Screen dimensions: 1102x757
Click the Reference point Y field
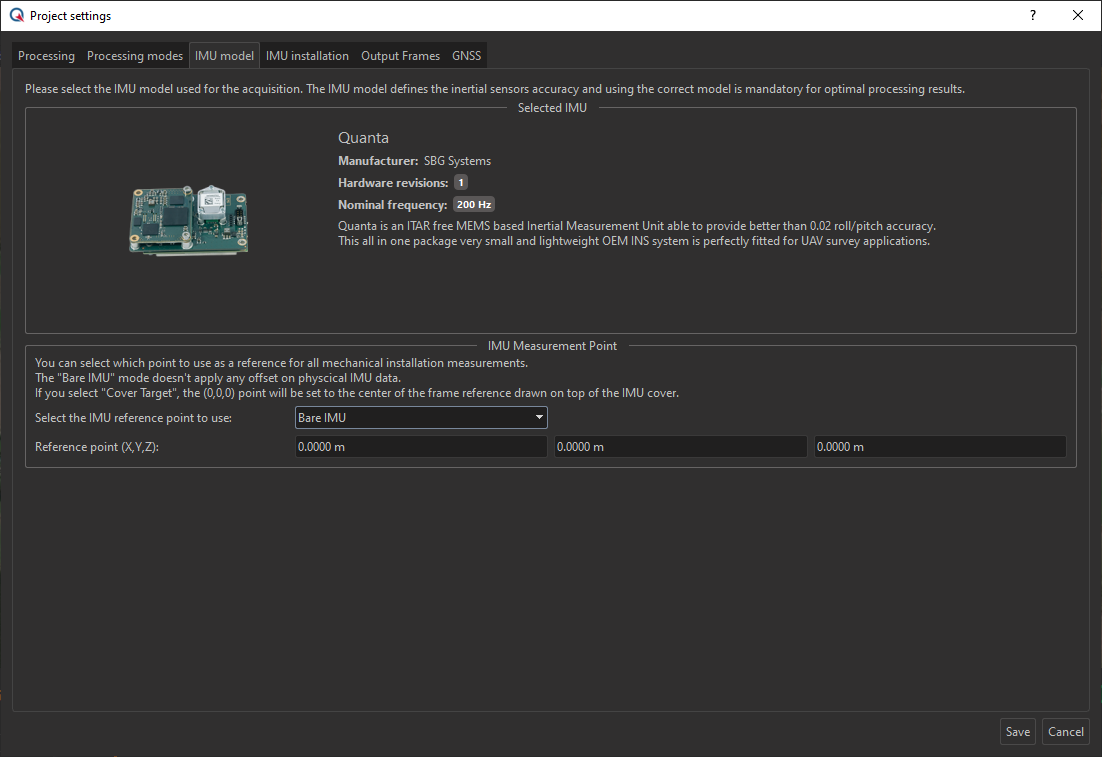pyautogui.click(x=680, y=447)
